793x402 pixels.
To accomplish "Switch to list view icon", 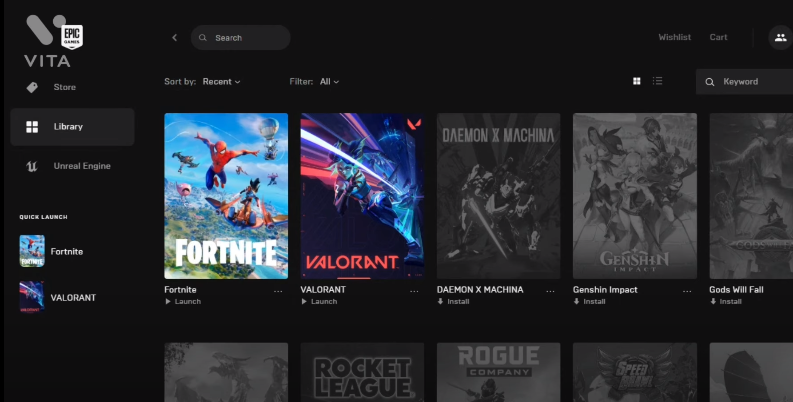I will (657, 81).
